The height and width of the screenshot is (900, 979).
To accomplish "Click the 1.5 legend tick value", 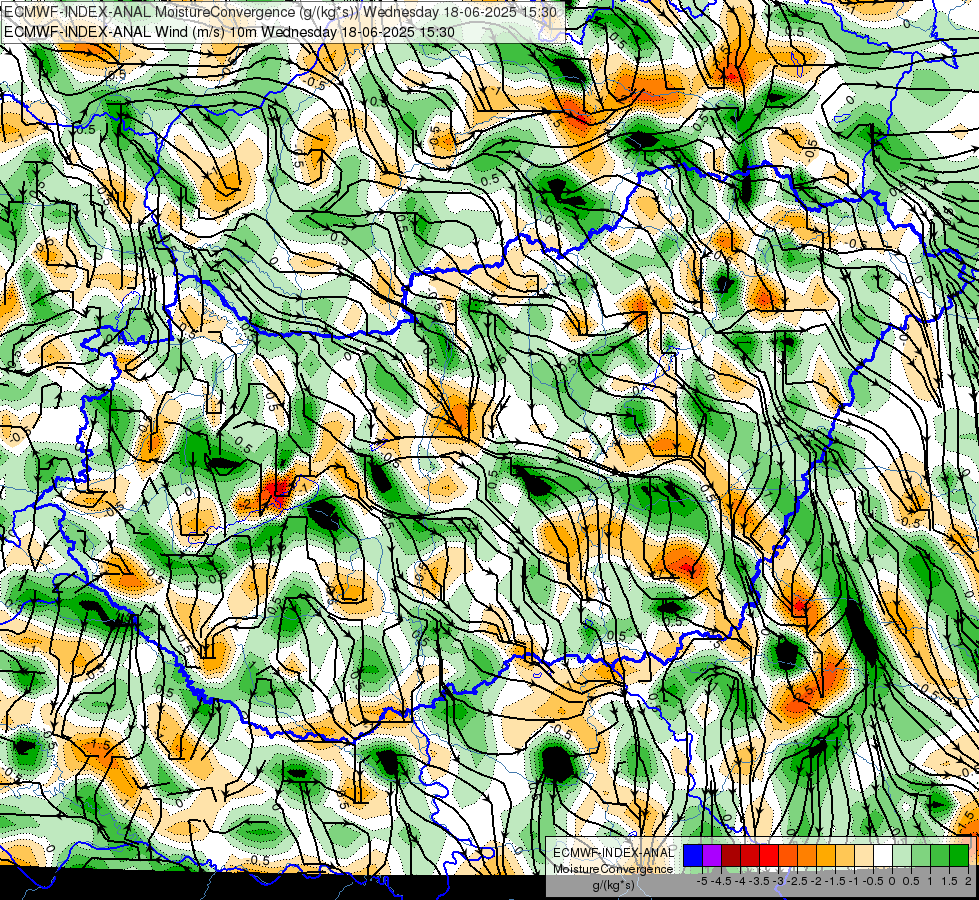I will tap(949, 881).
